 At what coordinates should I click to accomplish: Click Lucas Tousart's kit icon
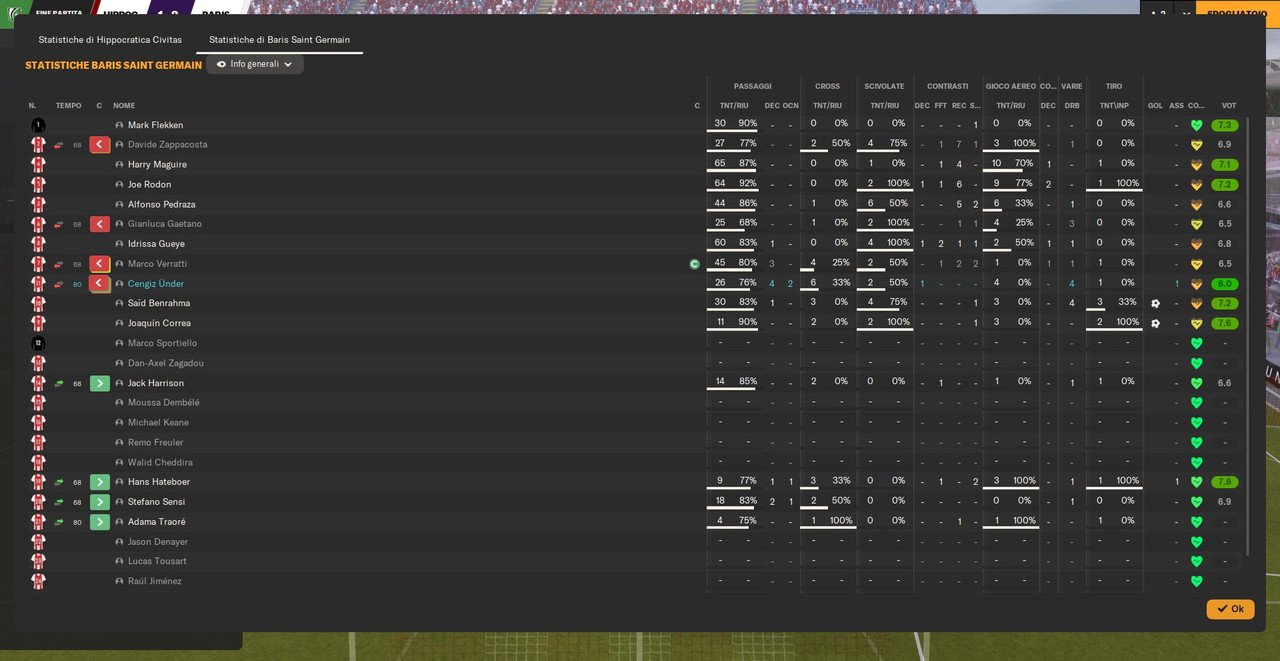click(38, 561)
